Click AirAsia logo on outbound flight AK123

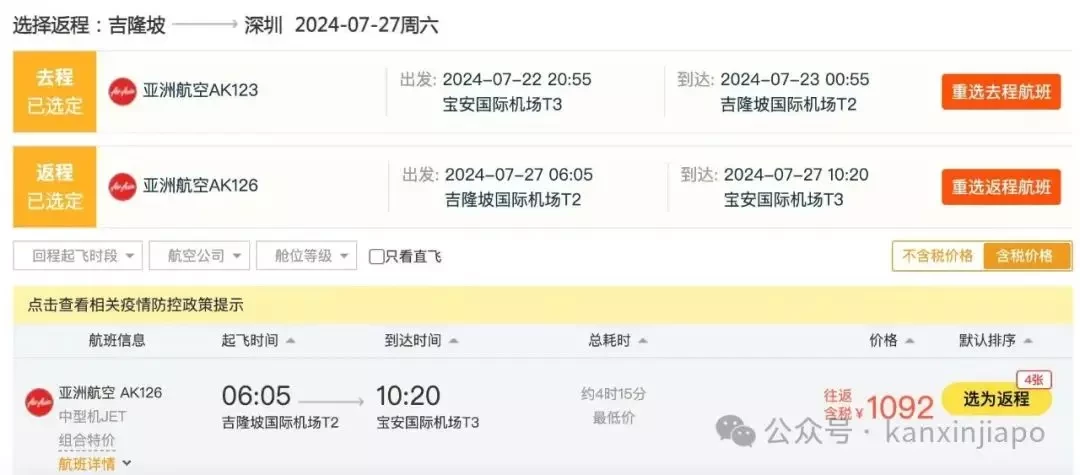[x=123, y=91]
